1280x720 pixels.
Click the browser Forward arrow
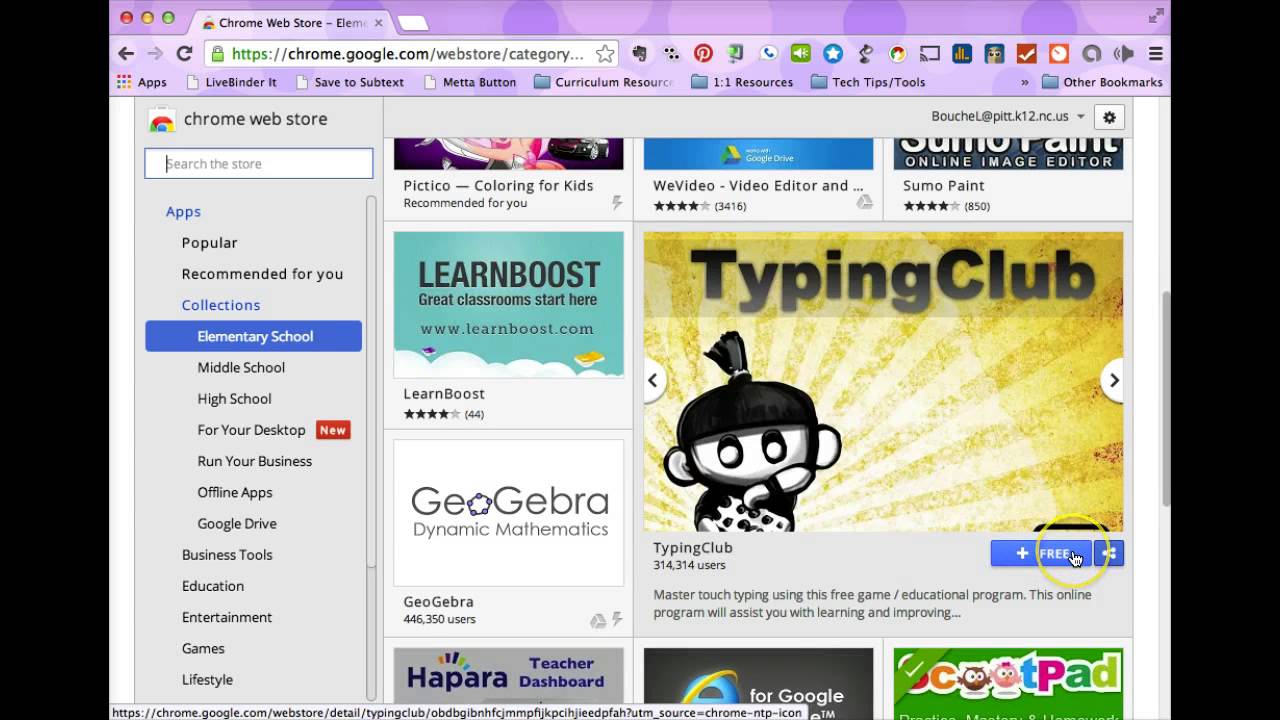pos(155,54)
